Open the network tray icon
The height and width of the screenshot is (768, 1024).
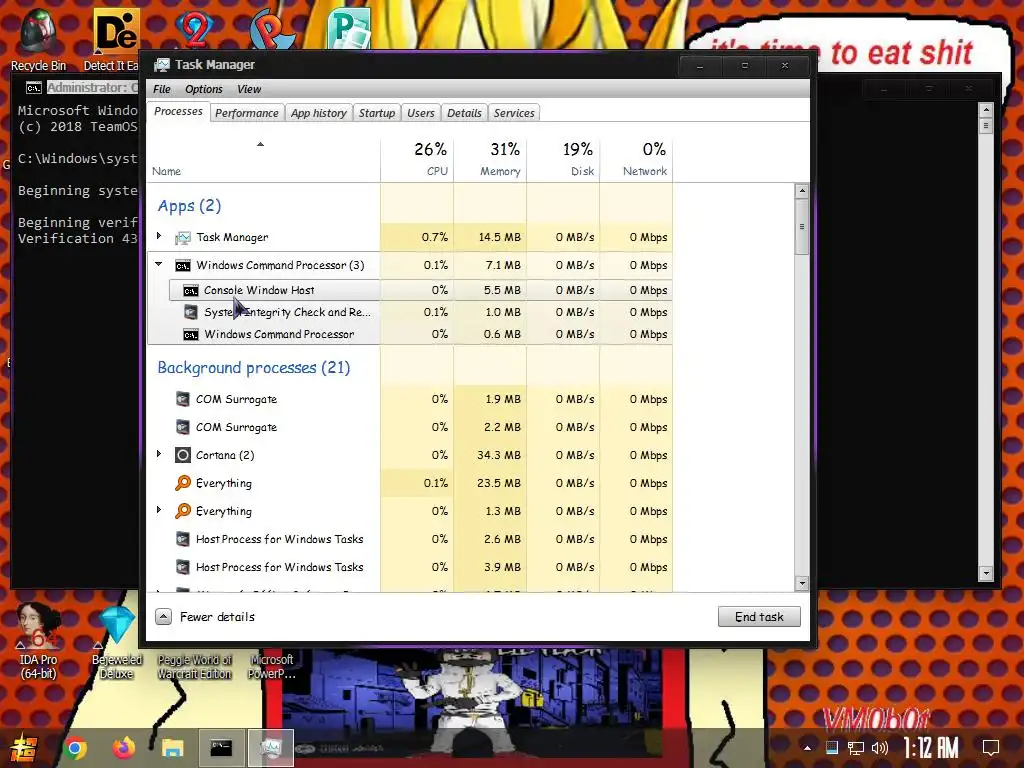click(x=856, y=748)
